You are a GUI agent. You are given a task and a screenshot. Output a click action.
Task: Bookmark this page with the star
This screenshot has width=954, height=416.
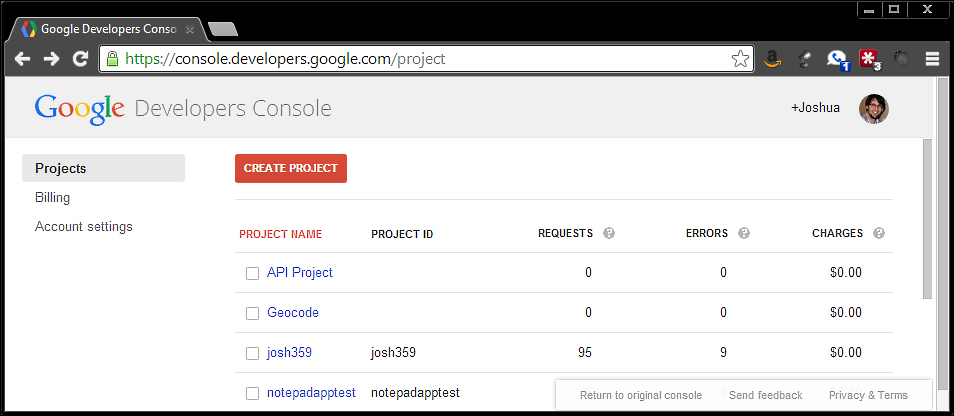pyautogui.click(x=740, y=59)
